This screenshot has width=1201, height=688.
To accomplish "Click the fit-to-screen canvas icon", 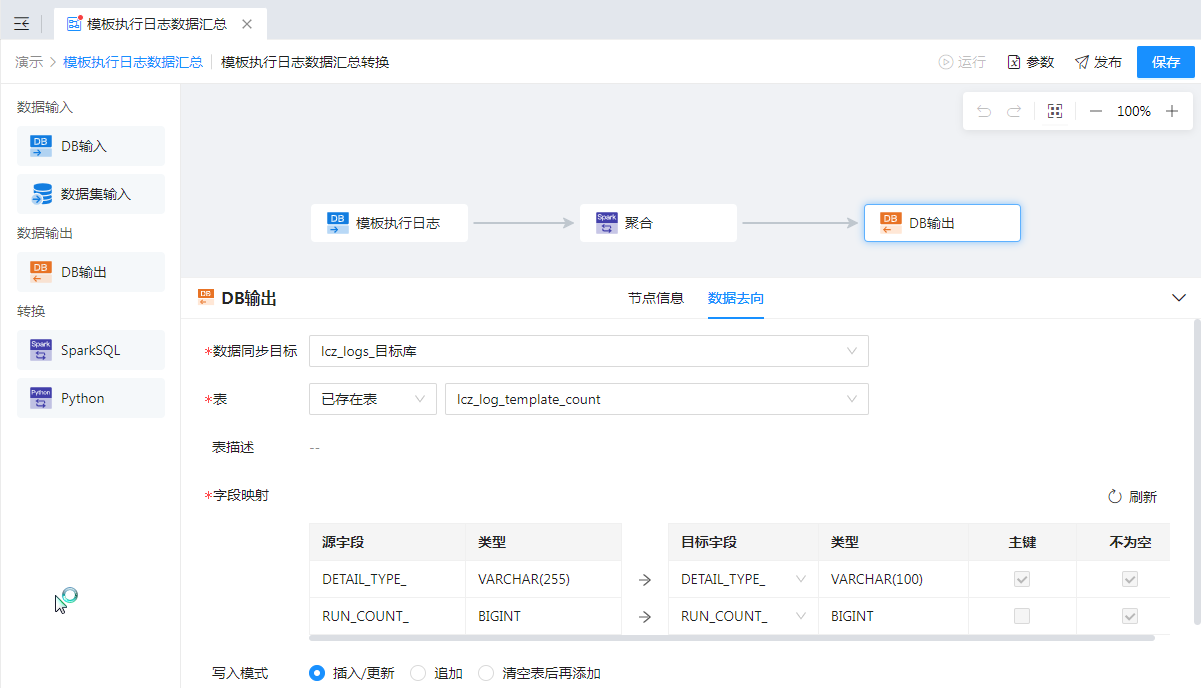I will 1054,111.
